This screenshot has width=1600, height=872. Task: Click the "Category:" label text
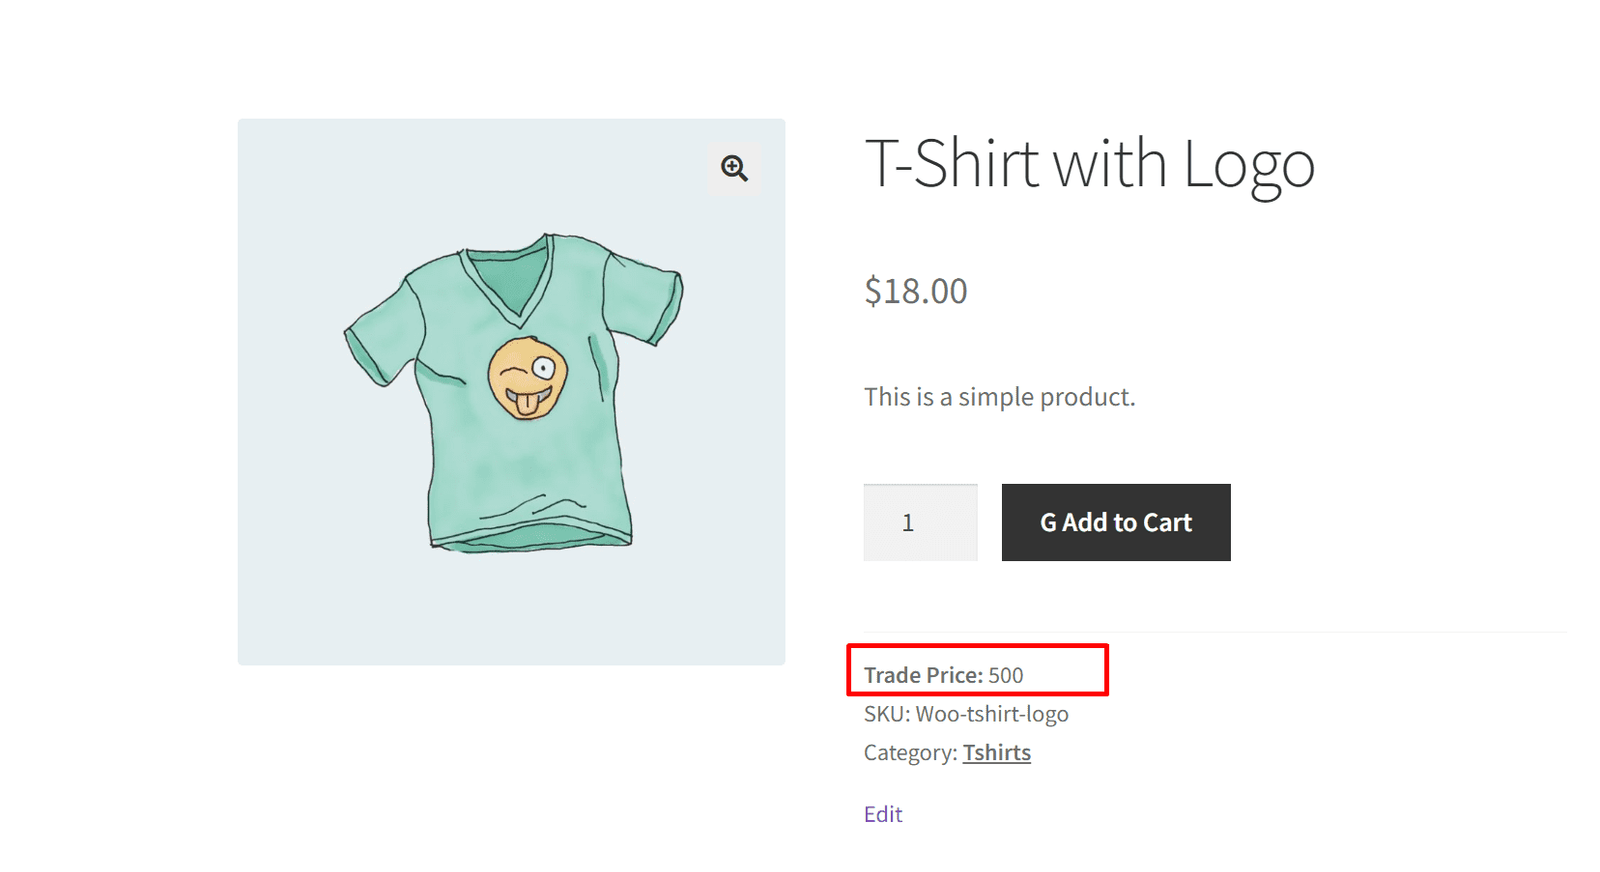[910, 753]
